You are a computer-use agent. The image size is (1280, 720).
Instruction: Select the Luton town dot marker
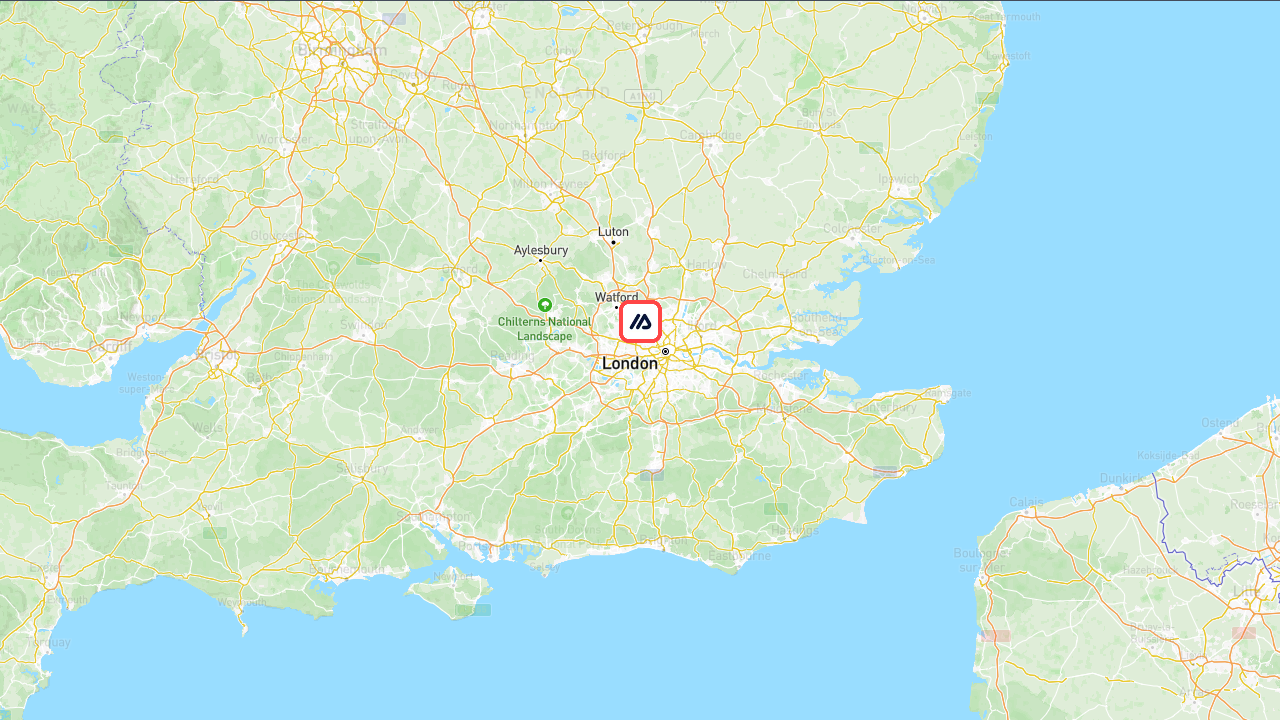613,242
